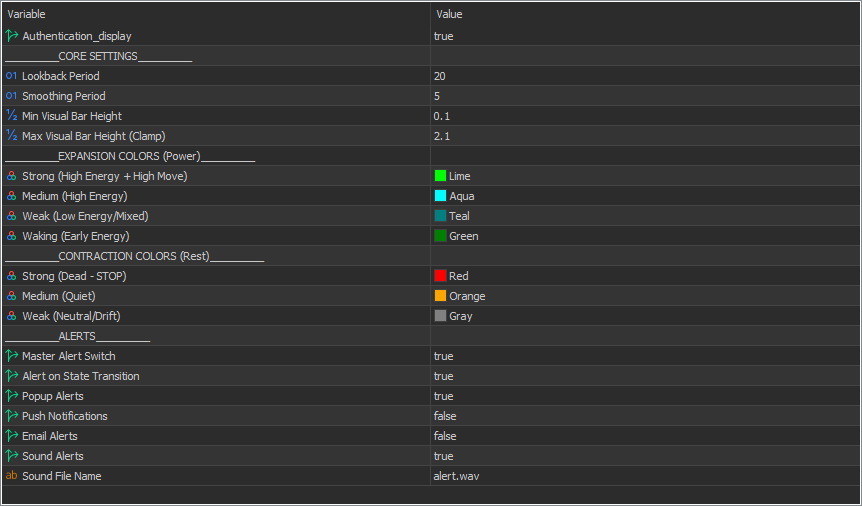Click the Master Alert Switch boolean icon
The image size is (862, 506).
pos(12,356)
